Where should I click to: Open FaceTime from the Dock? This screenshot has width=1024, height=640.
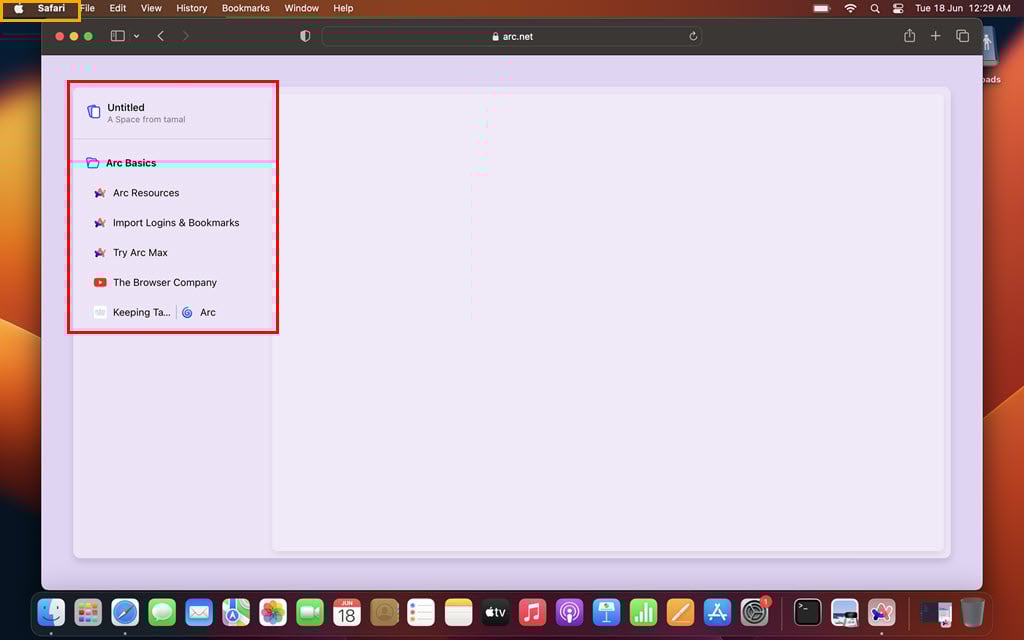[x=310, y=613]
